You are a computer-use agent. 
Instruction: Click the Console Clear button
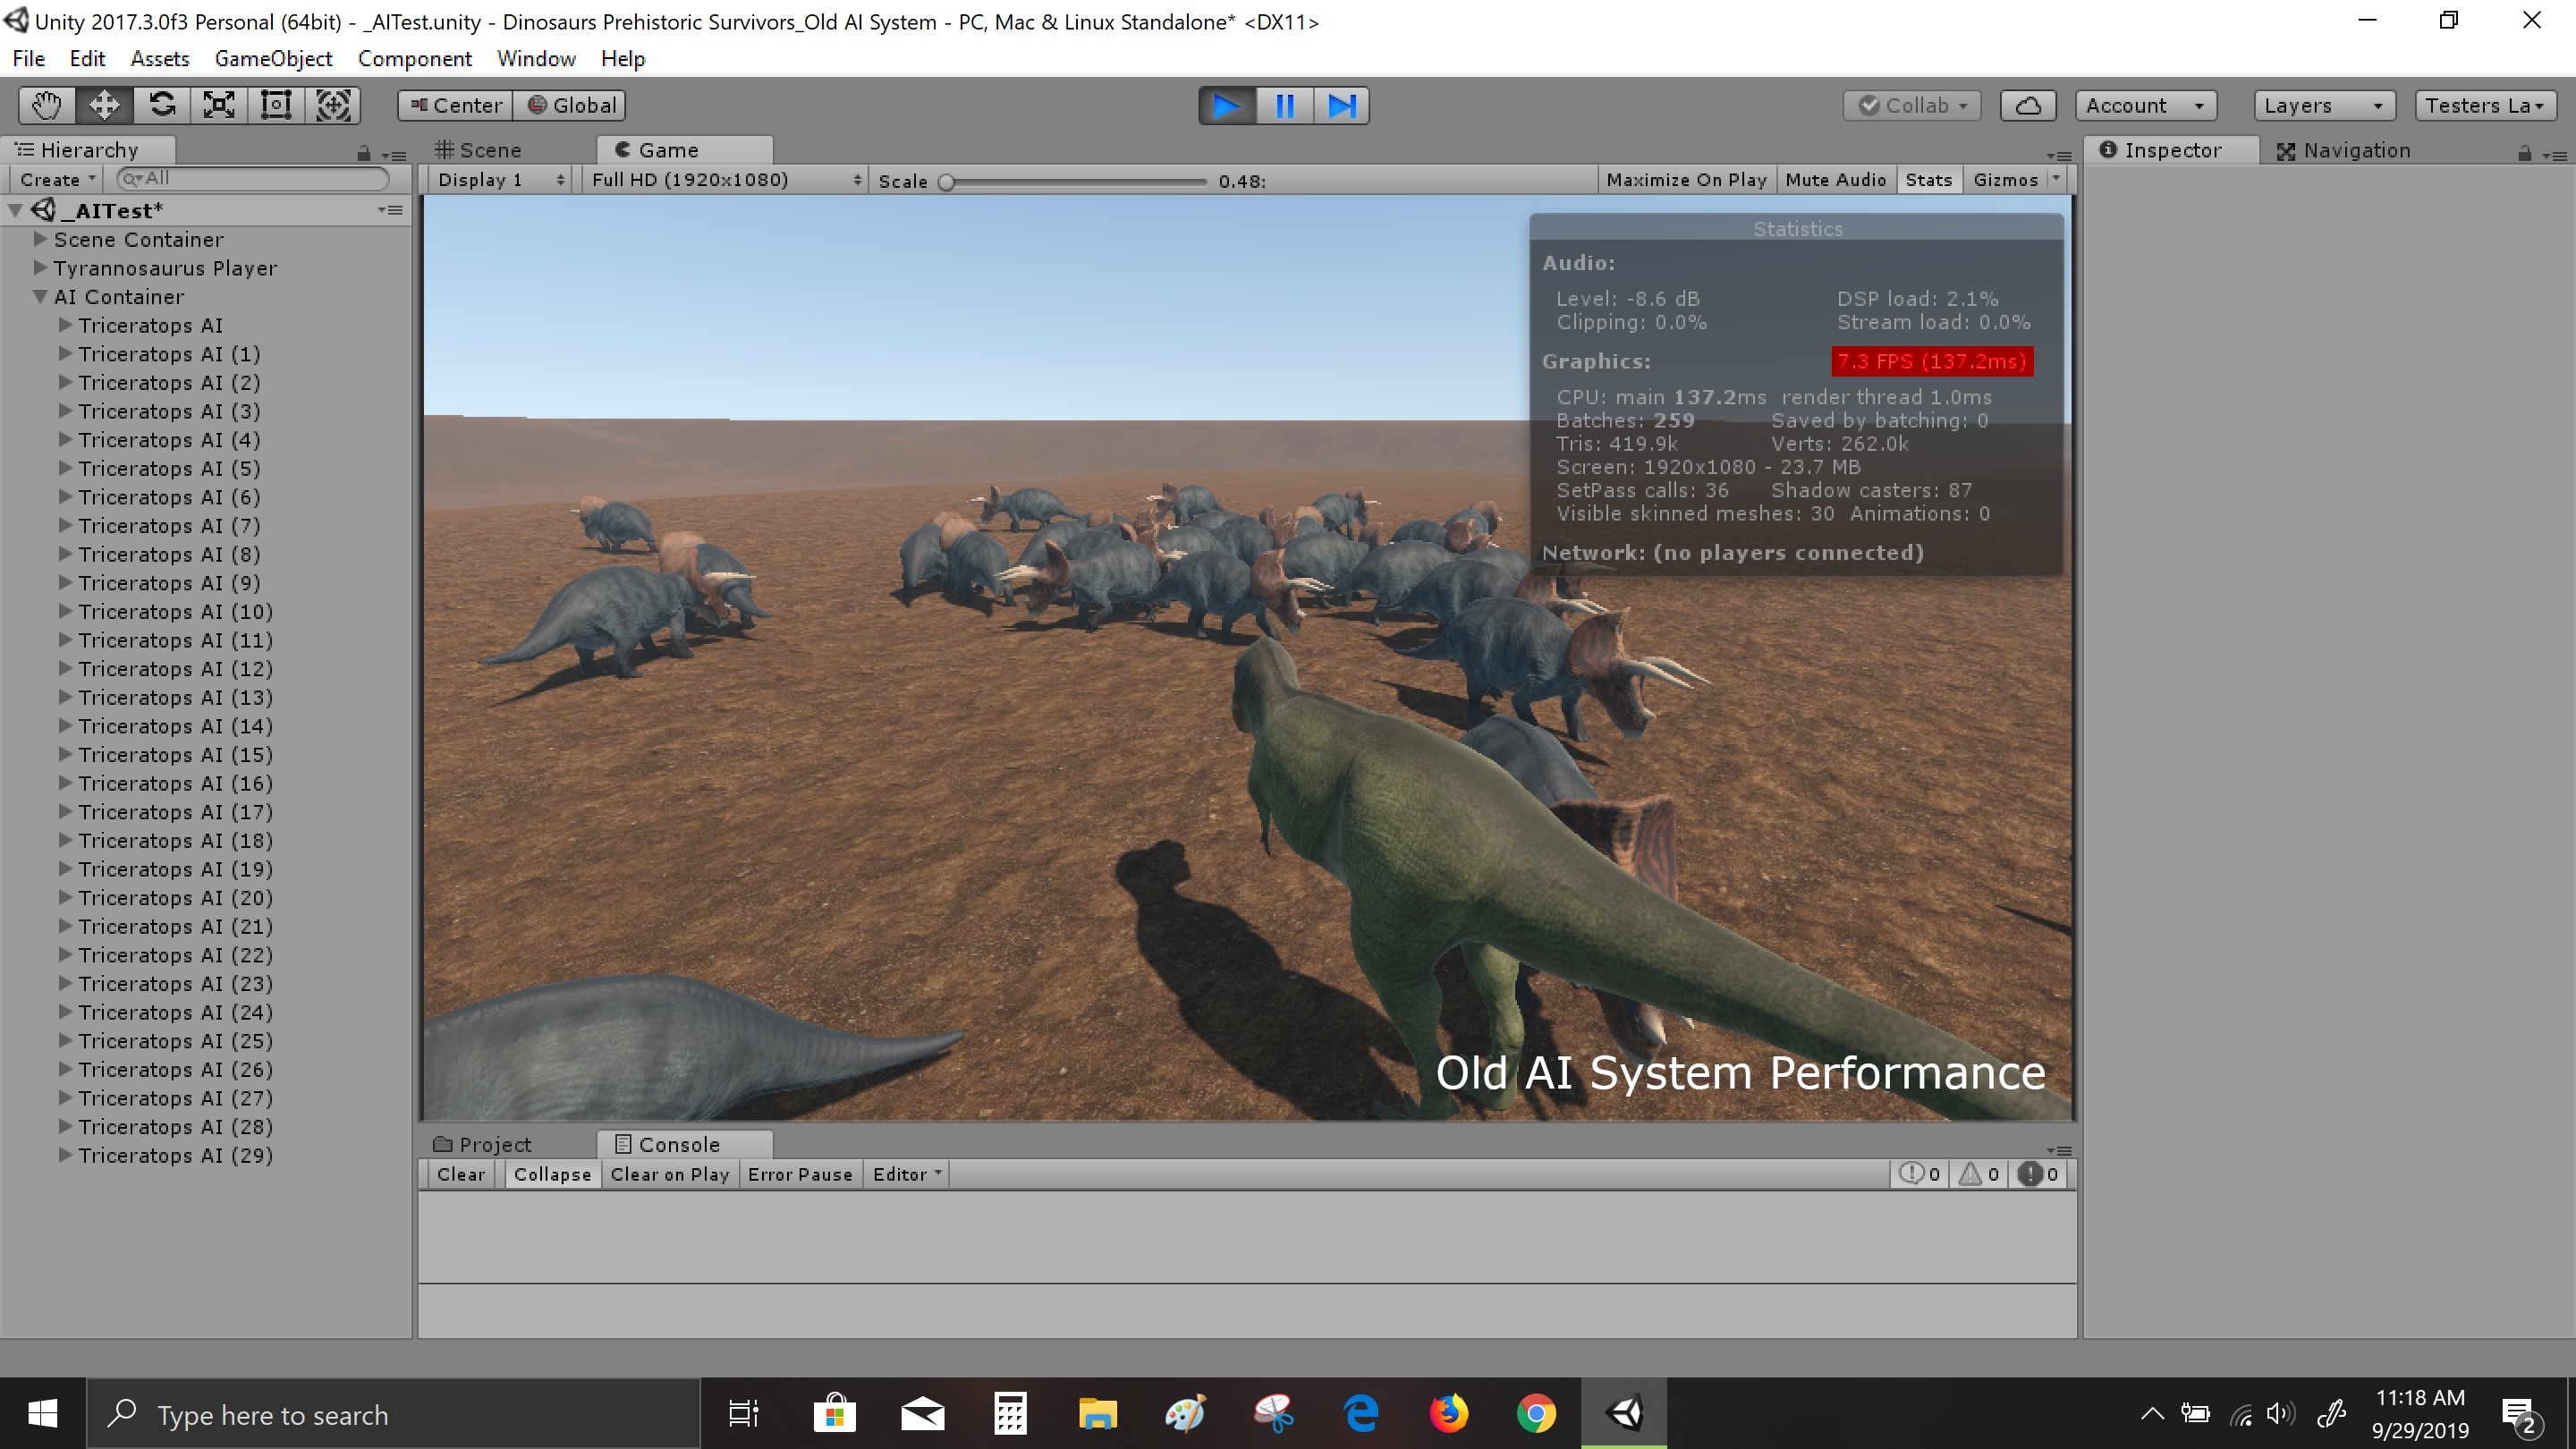point(460,1174)
